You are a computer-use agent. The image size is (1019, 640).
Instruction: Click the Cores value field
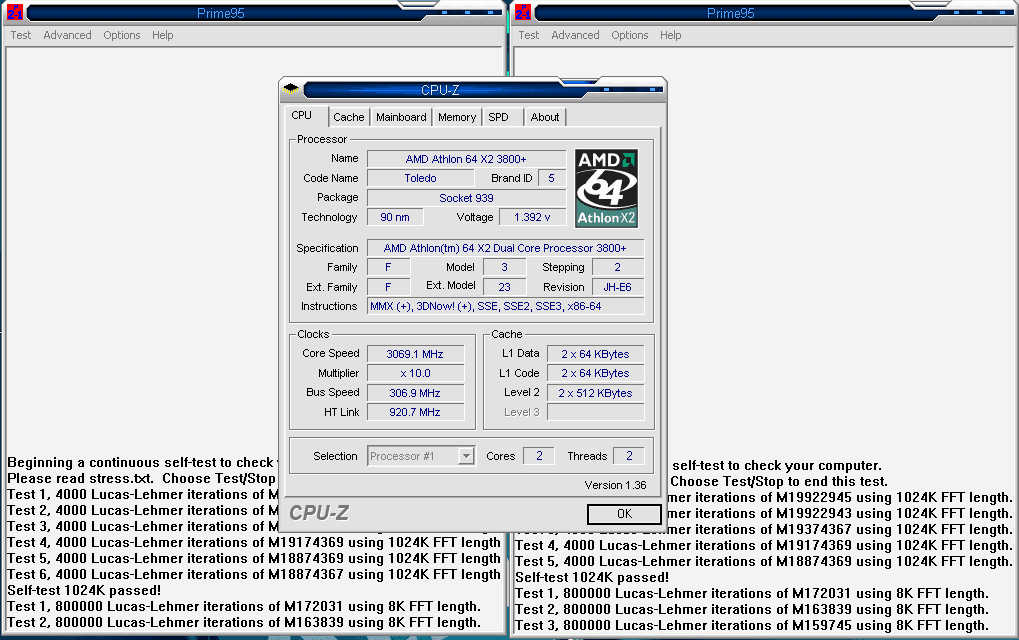point(539,456)
